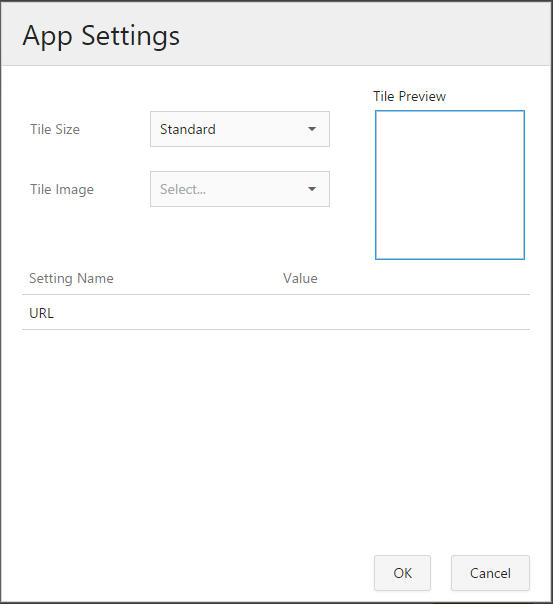Click the Standard text in Tile Size field
Screen dimensions: 553x604
pos(188,129)
